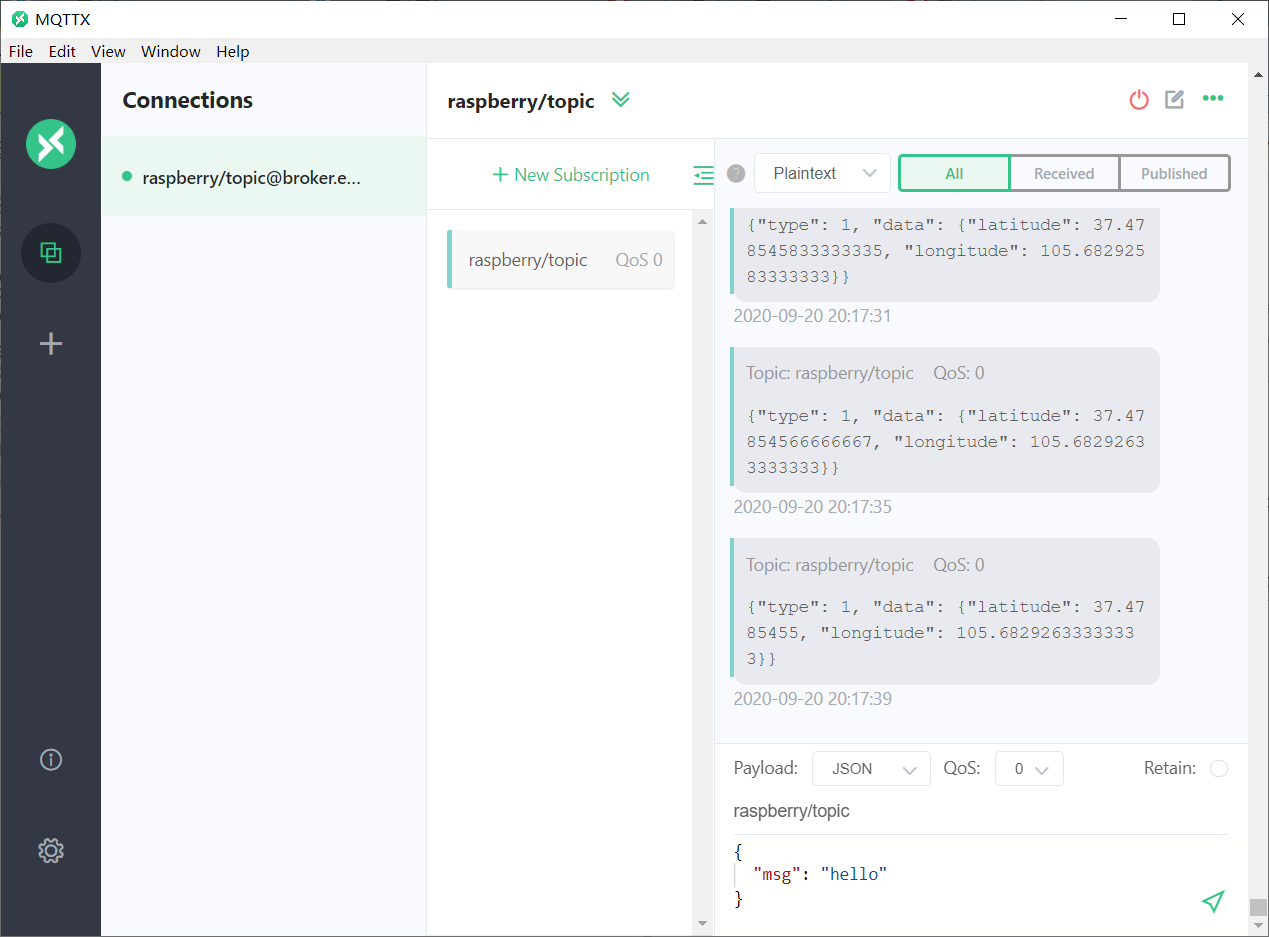Open the Connections page icon

pos(51,253)
